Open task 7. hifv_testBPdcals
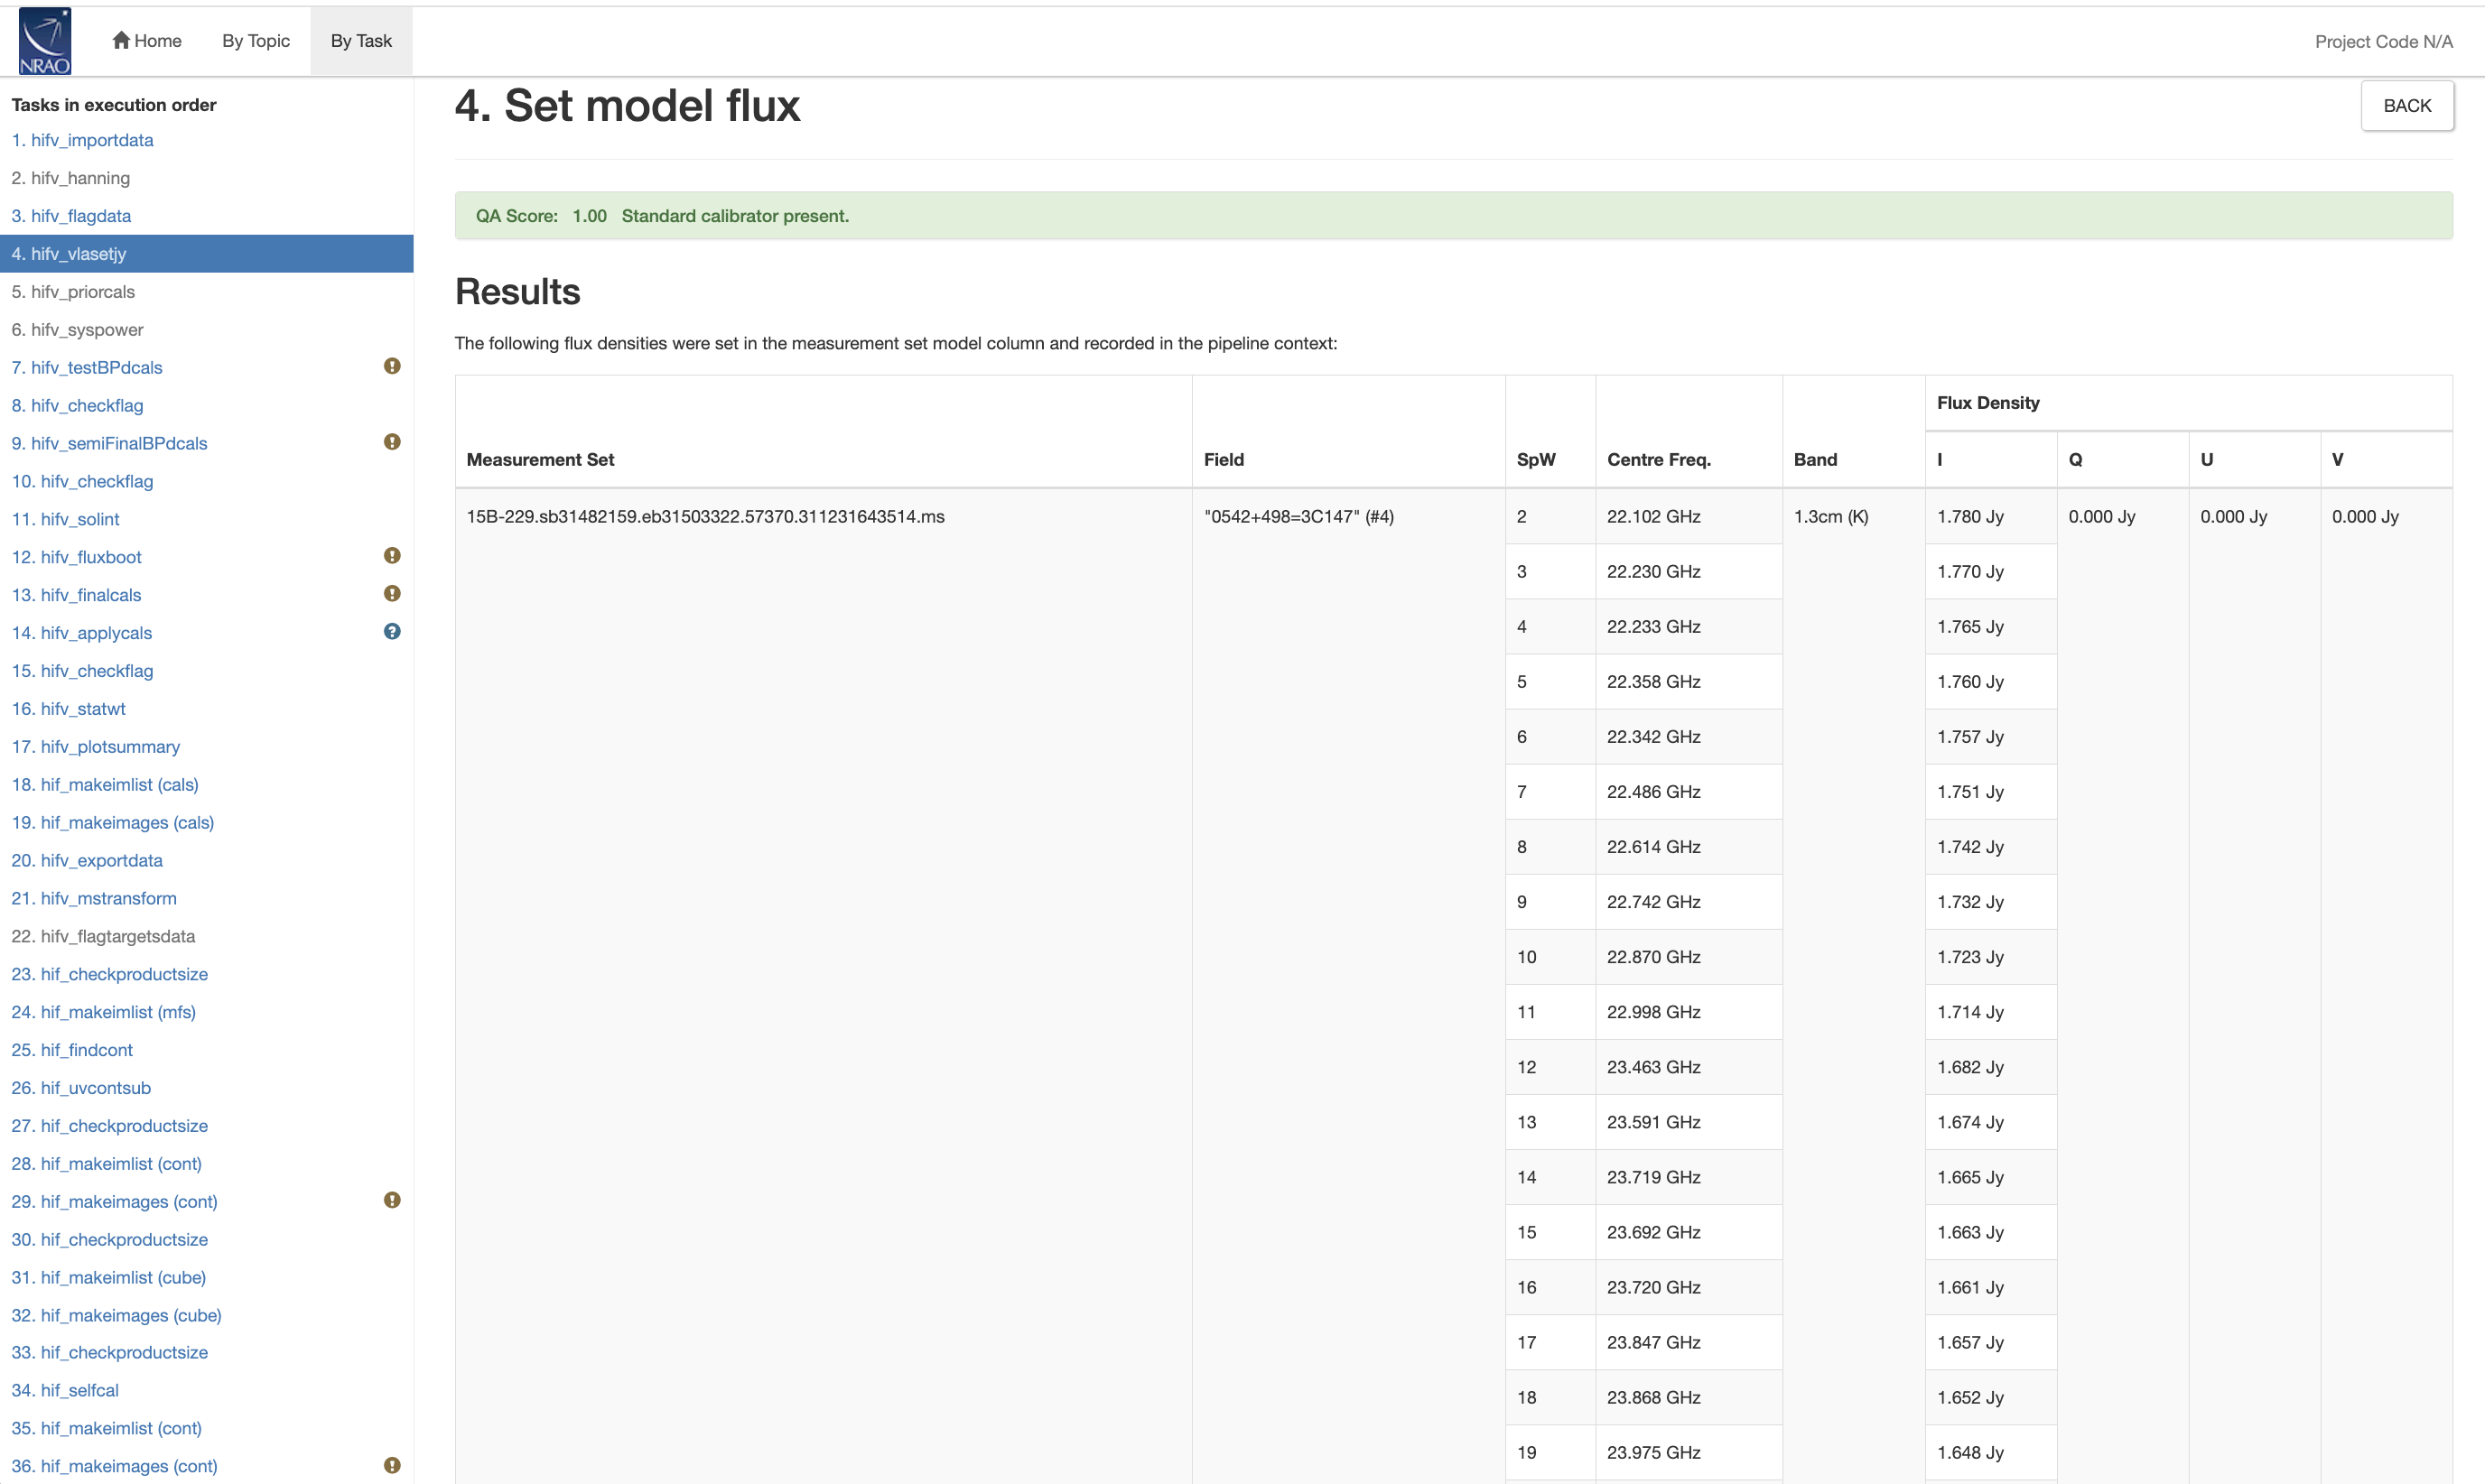The height and width of the screenshot is (1484, 2485). pos(87,368)
